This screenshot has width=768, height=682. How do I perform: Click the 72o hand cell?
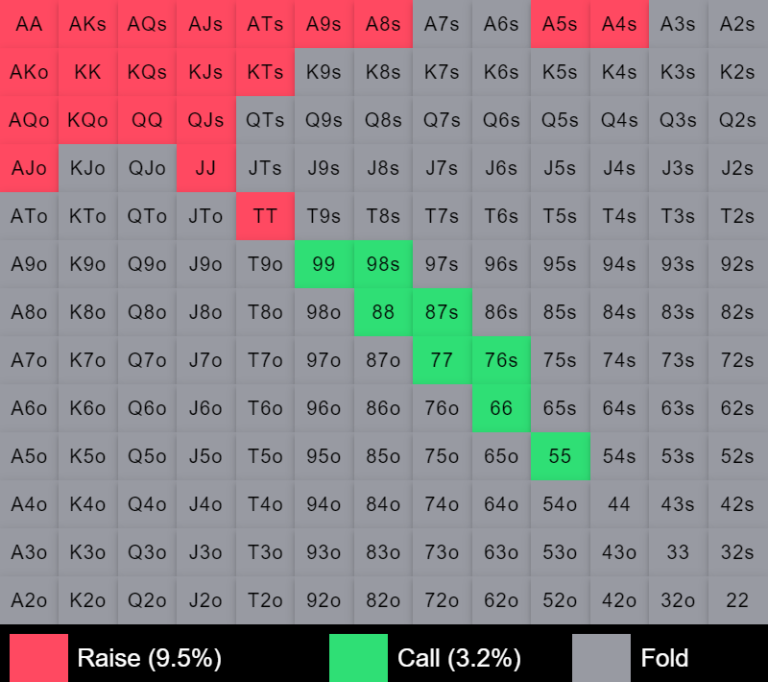coord(442,600)
